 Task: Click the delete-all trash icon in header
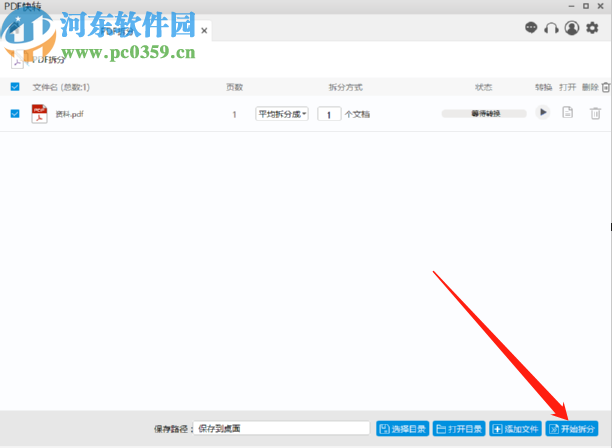click(x=606, y=87)
